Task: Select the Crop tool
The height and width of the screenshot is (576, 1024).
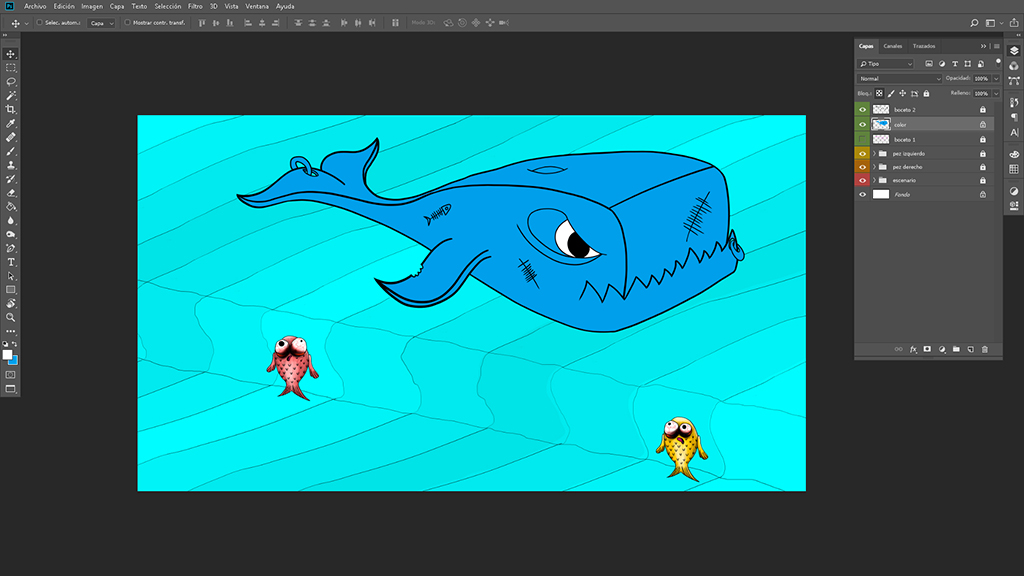Action: click(x=11, y=109)
